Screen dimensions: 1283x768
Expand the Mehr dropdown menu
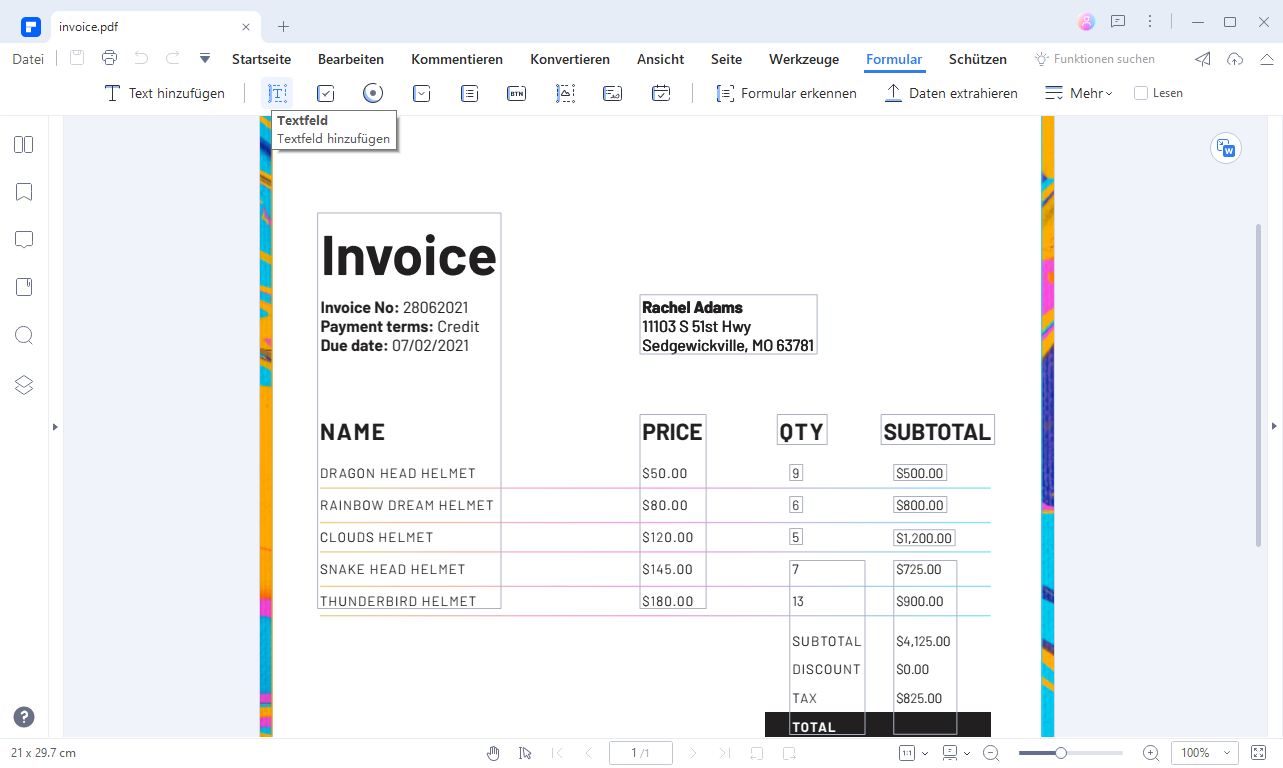pos(1079,93)
